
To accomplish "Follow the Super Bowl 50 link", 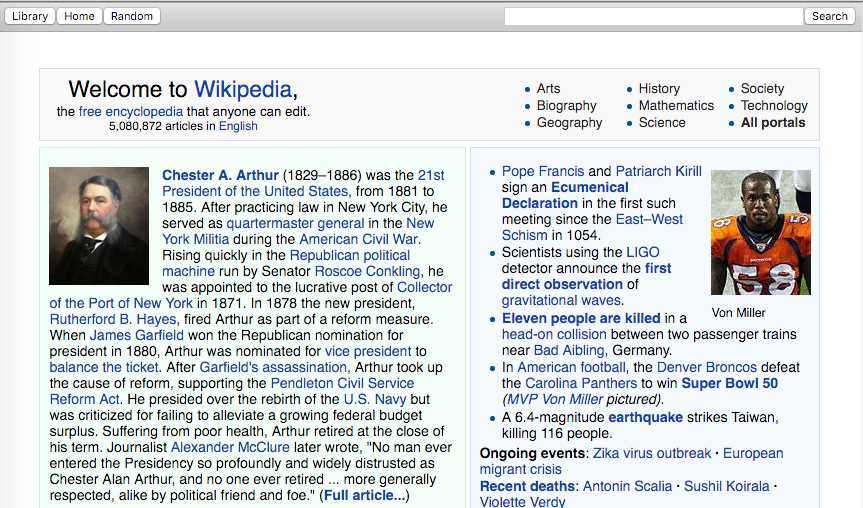I will point(729,383).
